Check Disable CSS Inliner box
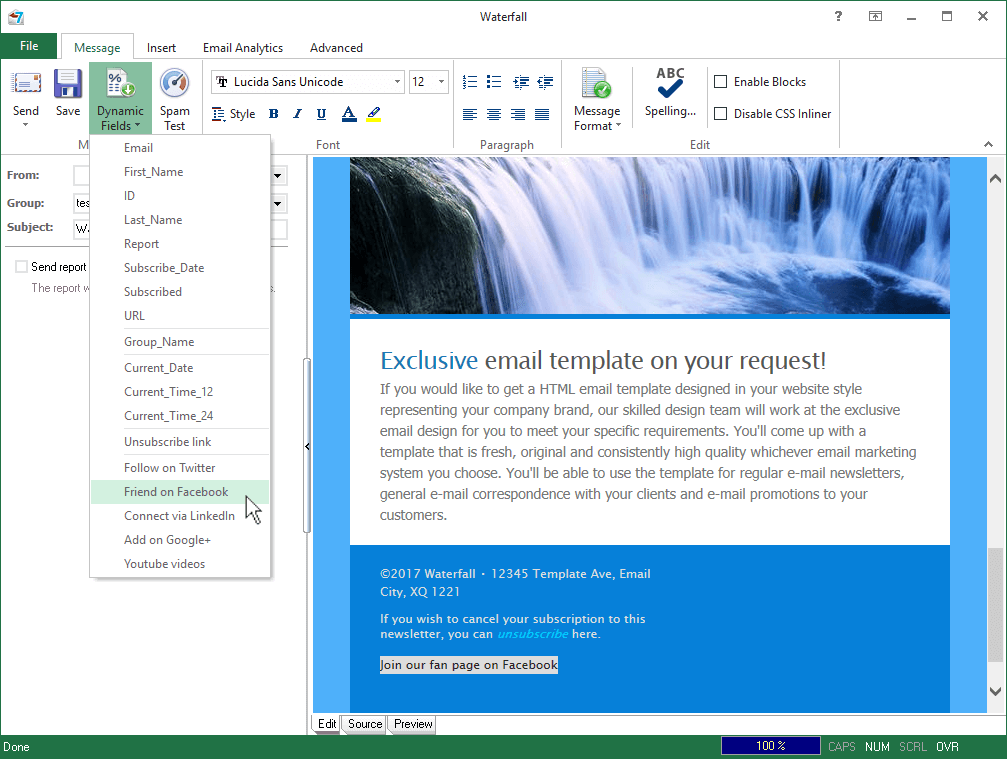The image size is (1007, 759). [721, 114]
